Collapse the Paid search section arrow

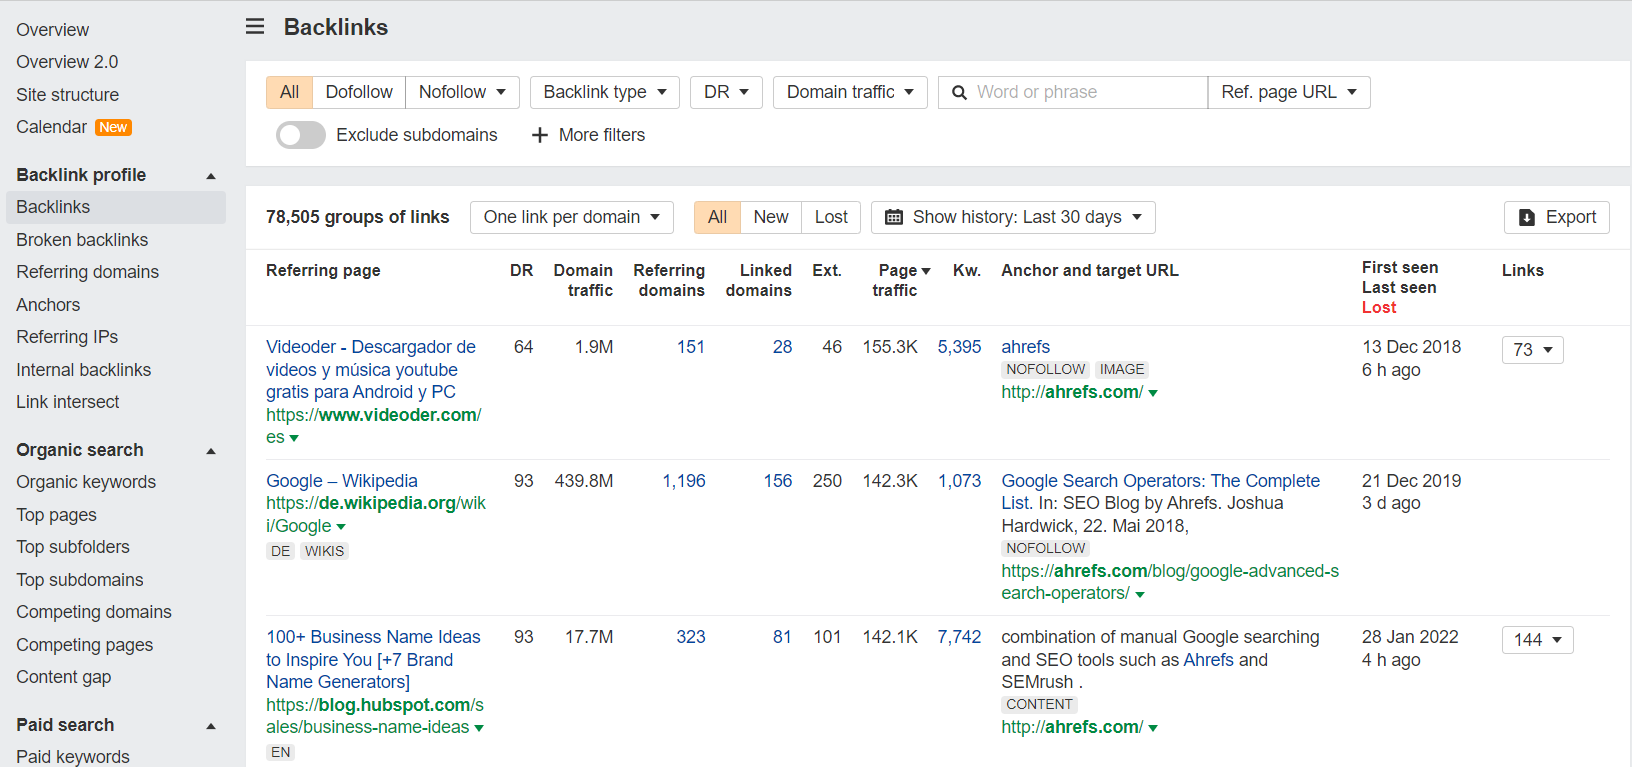(x=211, y=726)
